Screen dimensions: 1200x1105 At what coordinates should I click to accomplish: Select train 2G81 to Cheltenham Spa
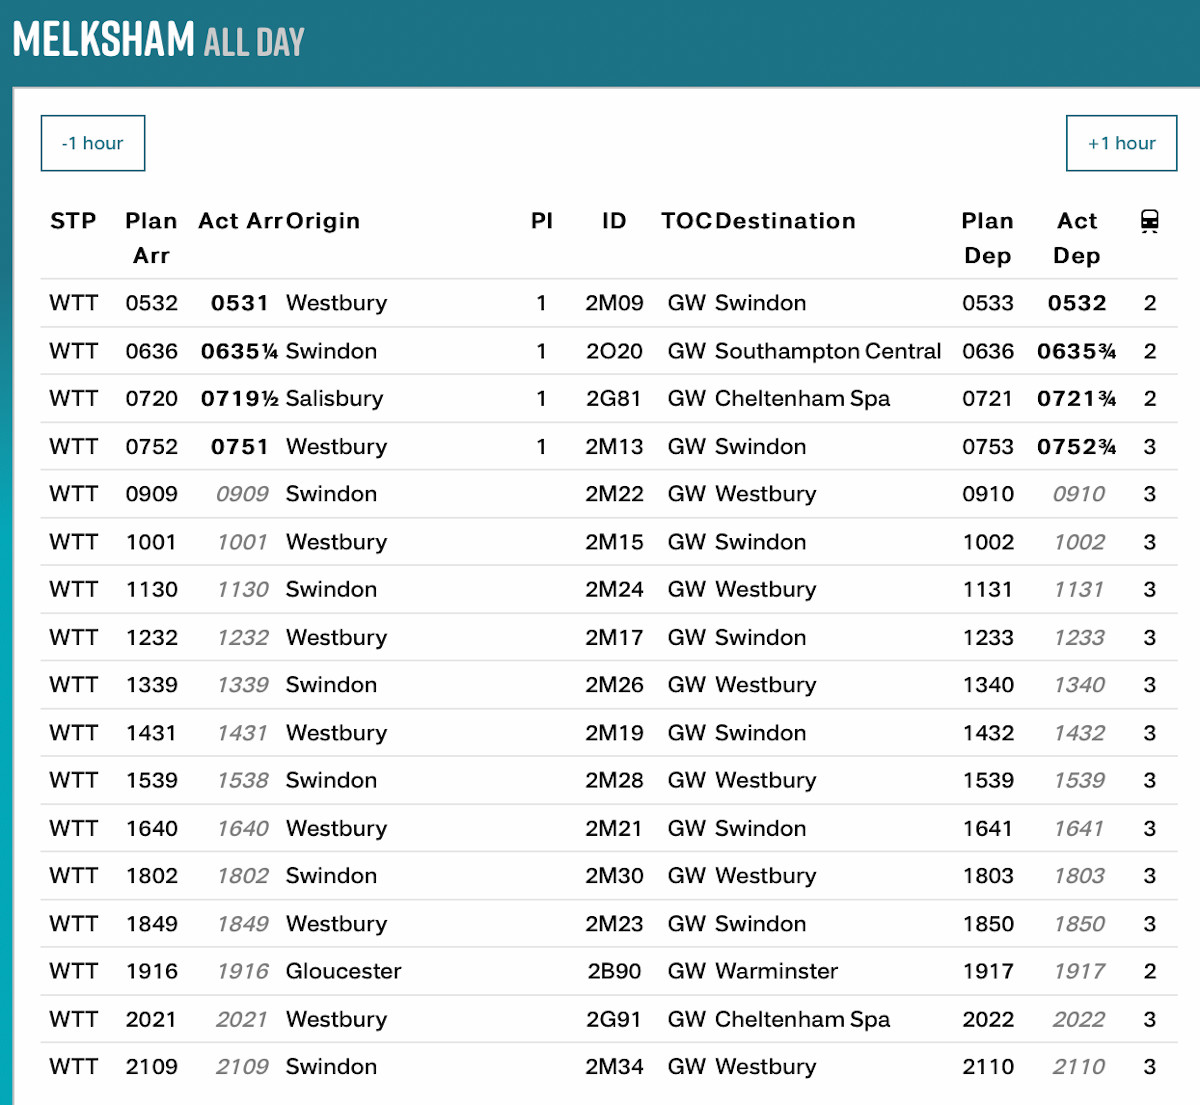[614, 398]
